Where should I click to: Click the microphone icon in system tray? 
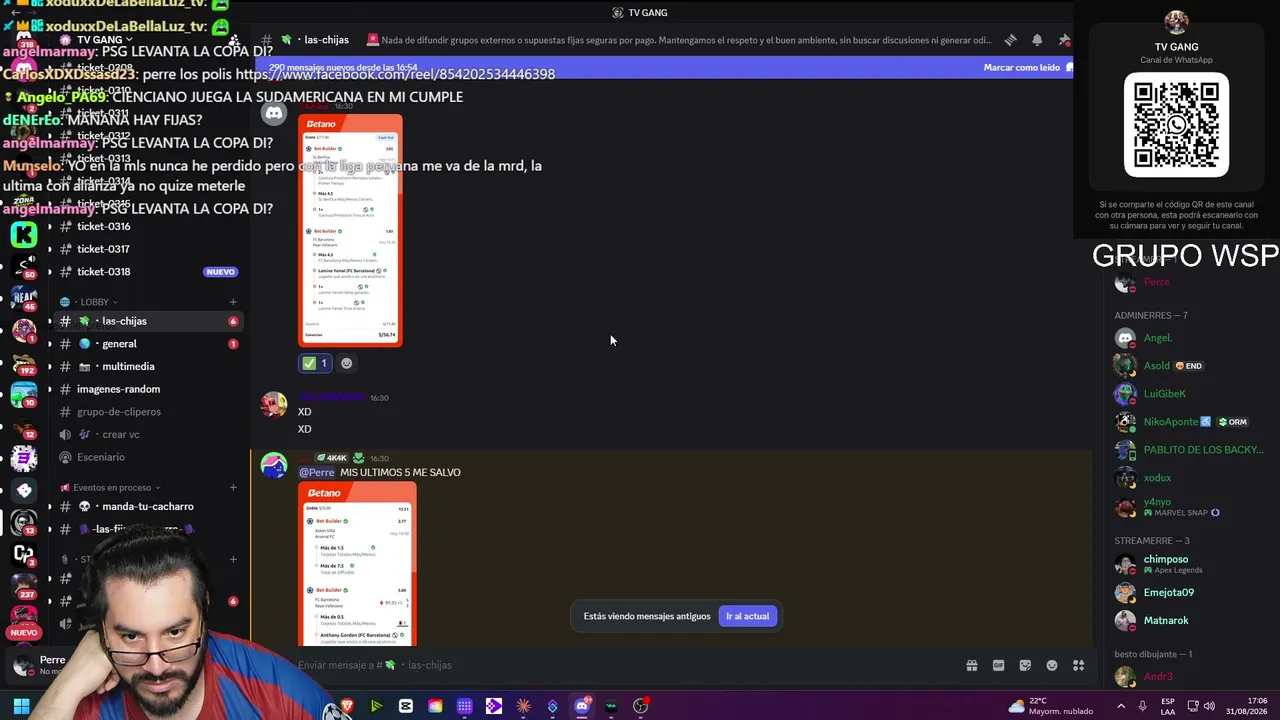[x=1142, y=706]
